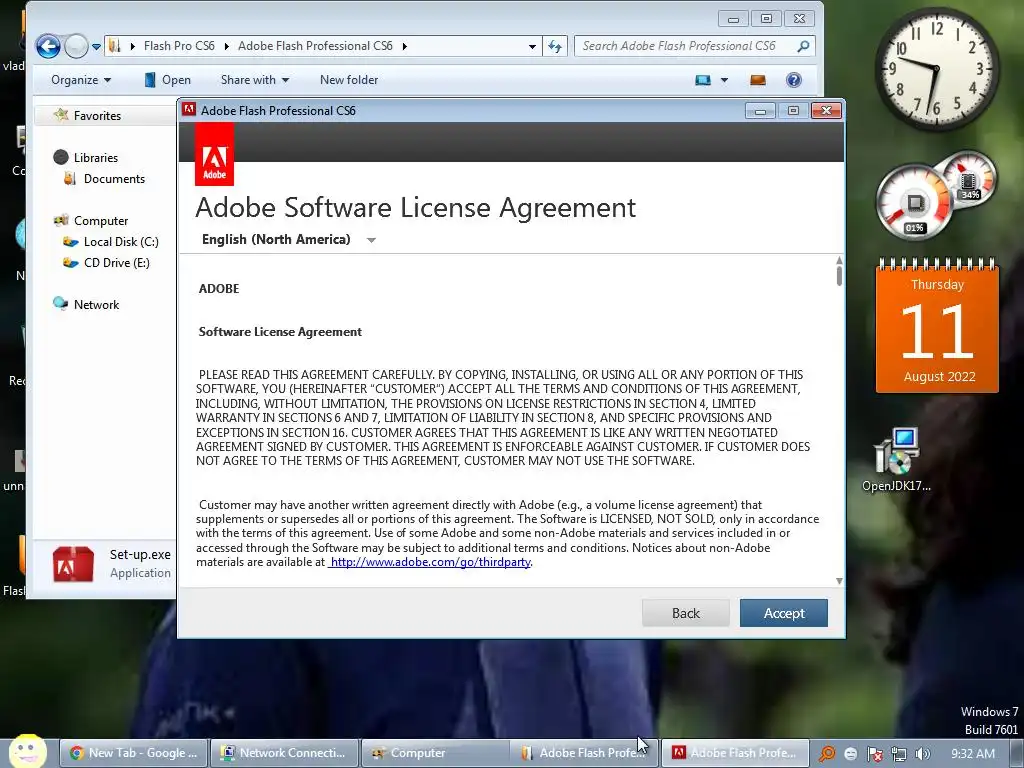
Task: Accept the Adobe license agreement
Action: click(x=783, y=613)
